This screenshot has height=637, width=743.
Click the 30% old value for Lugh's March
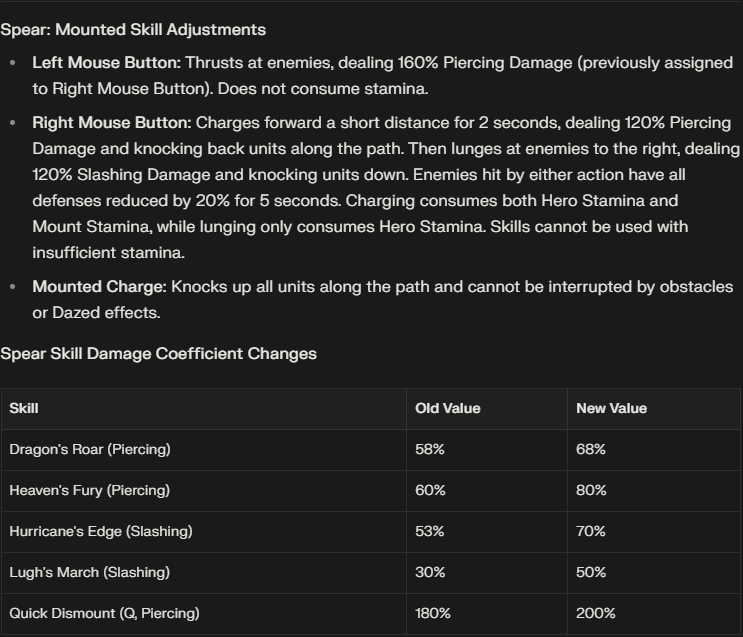click(x=487, y=573)
